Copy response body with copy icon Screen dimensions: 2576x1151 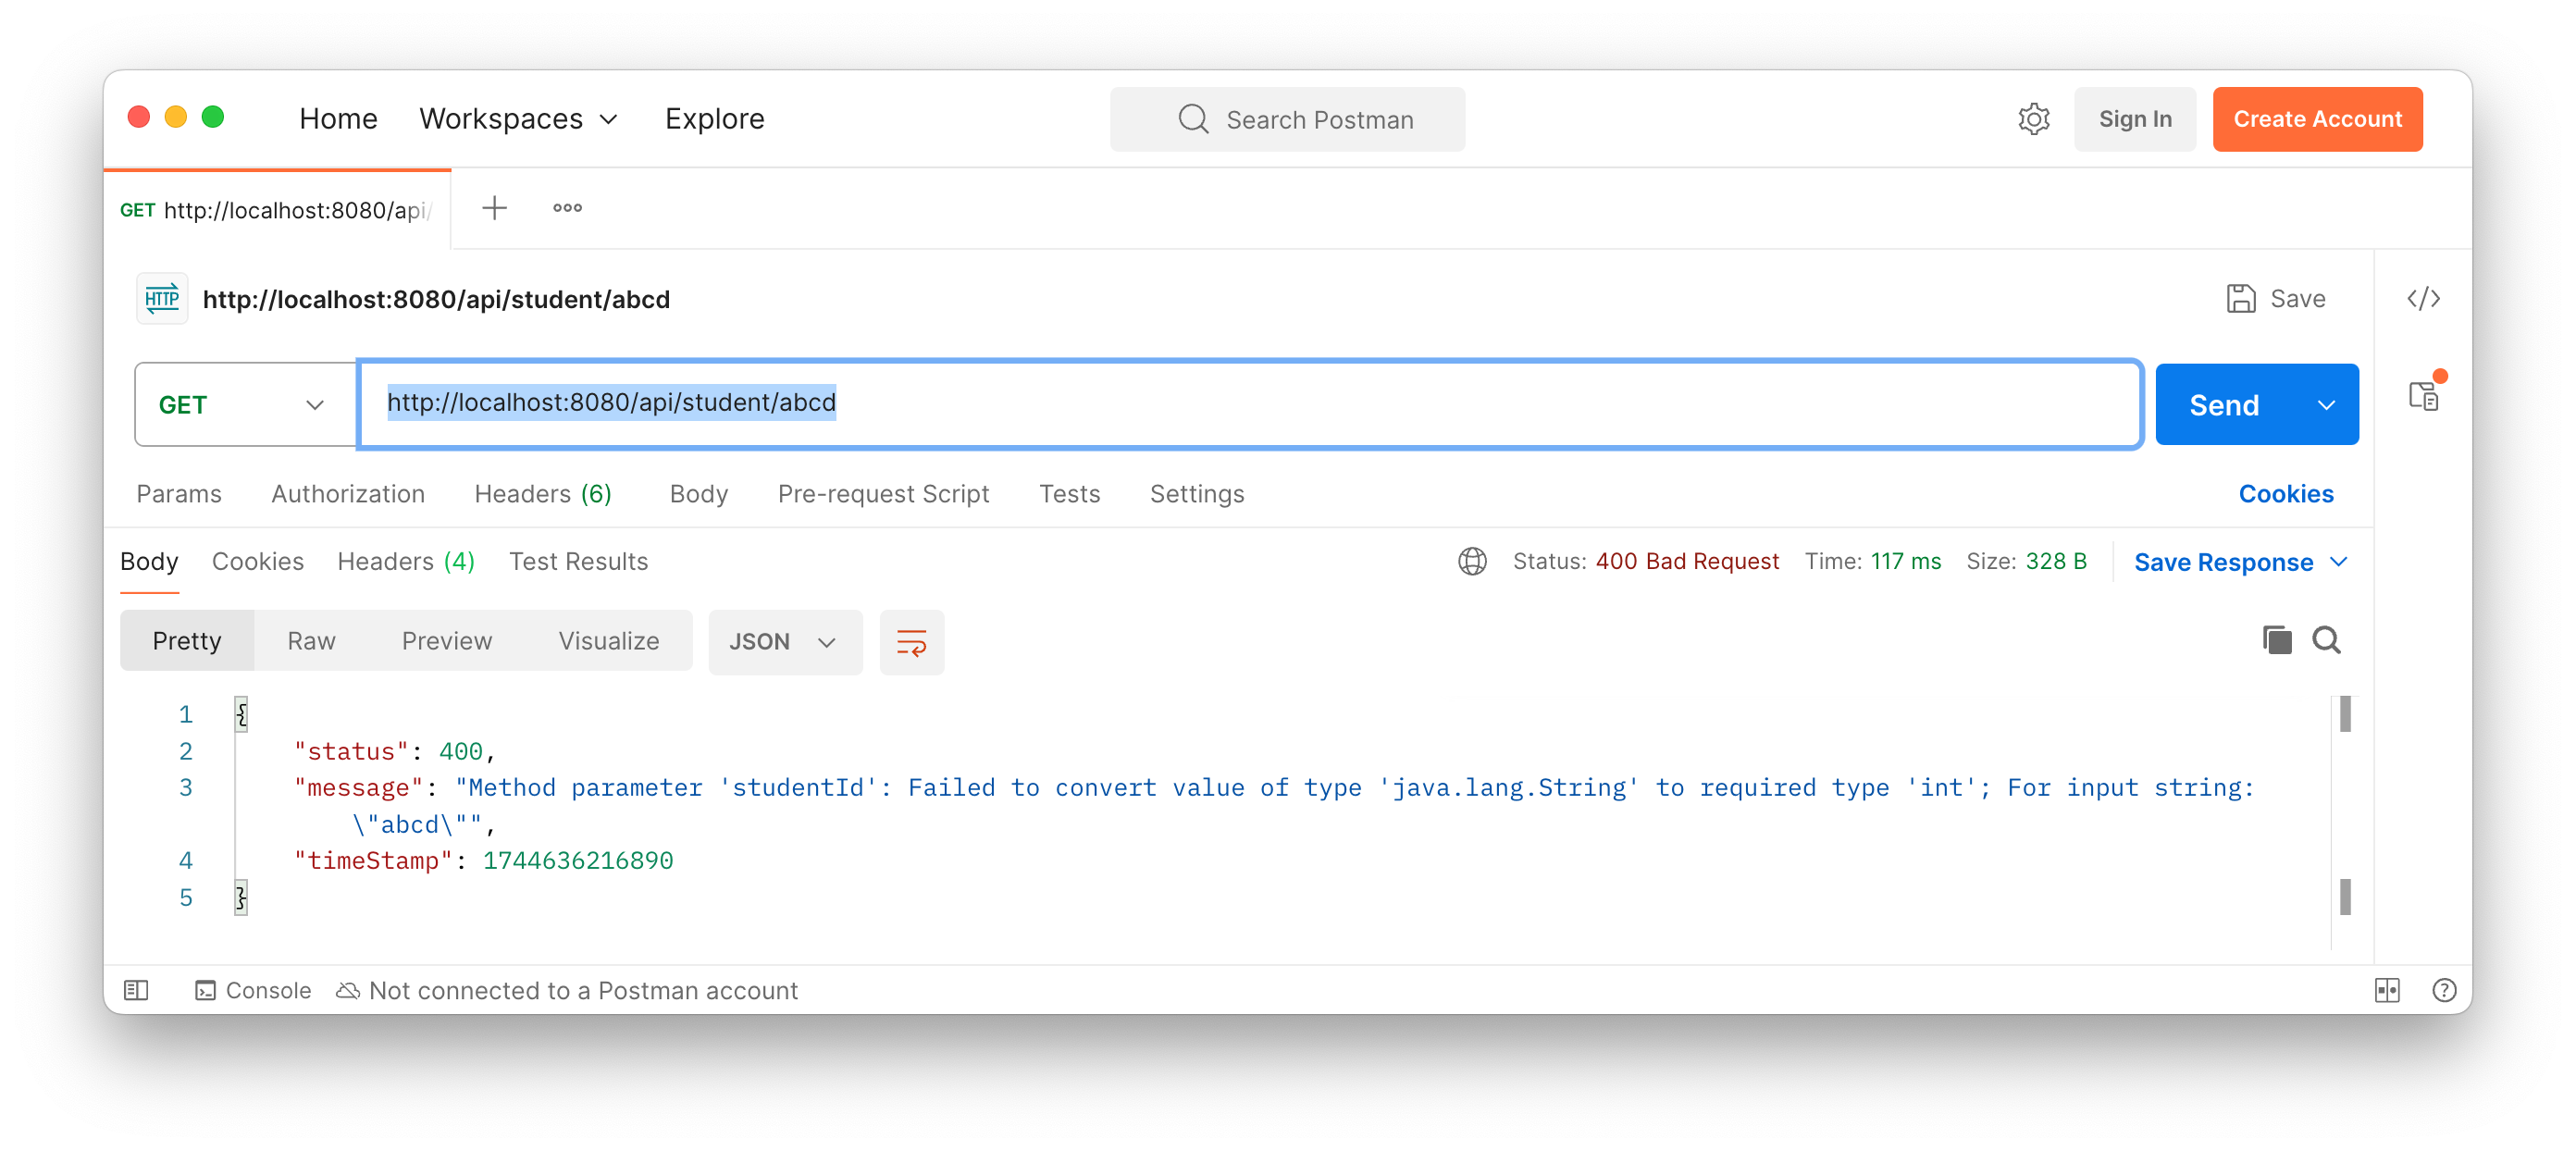coord(2276,640)
